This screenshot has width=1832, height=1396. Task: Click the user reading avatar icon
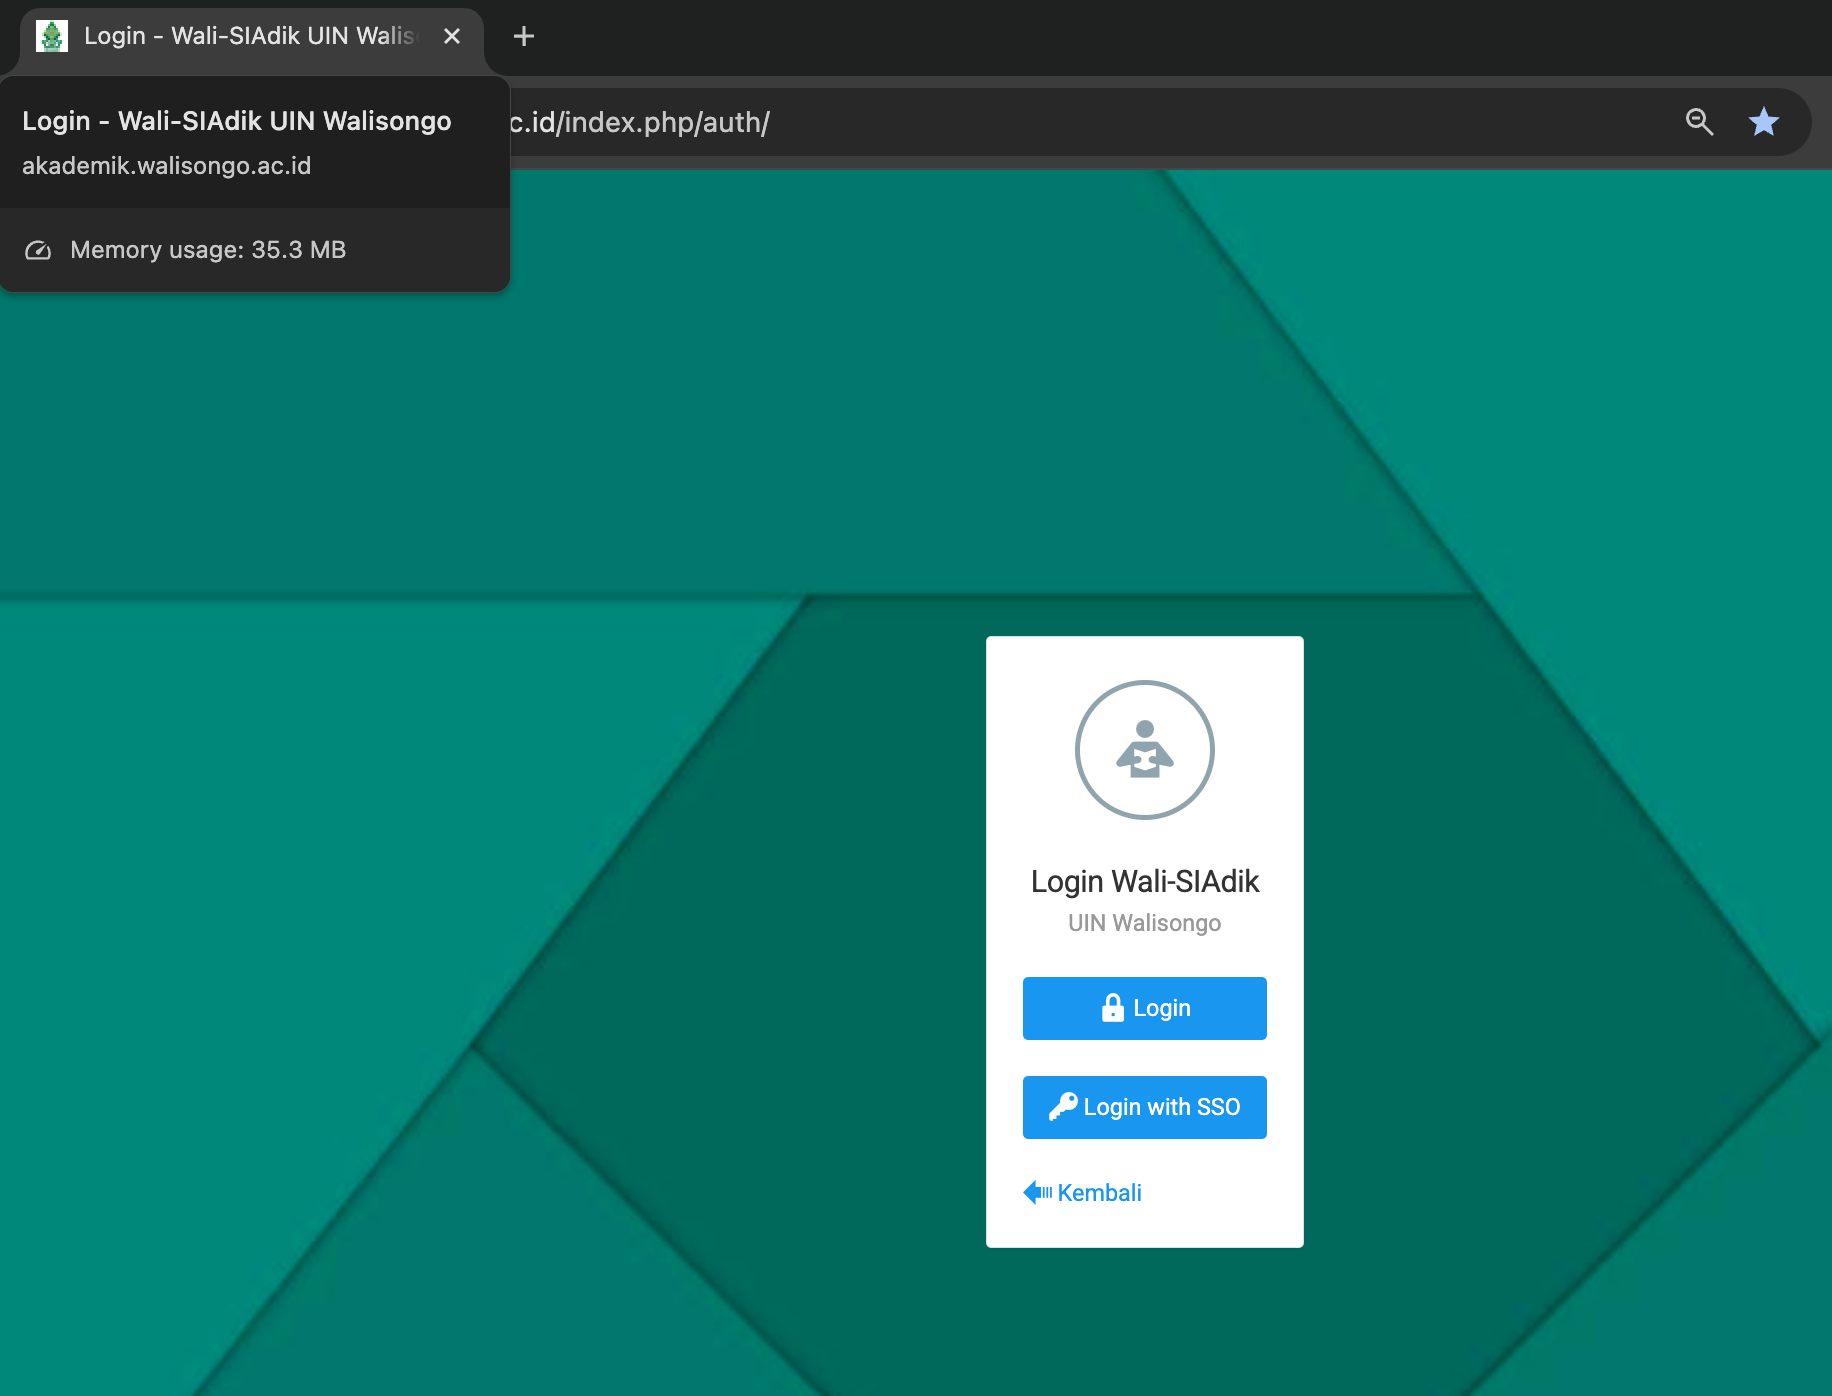[x=1144, y=750]
